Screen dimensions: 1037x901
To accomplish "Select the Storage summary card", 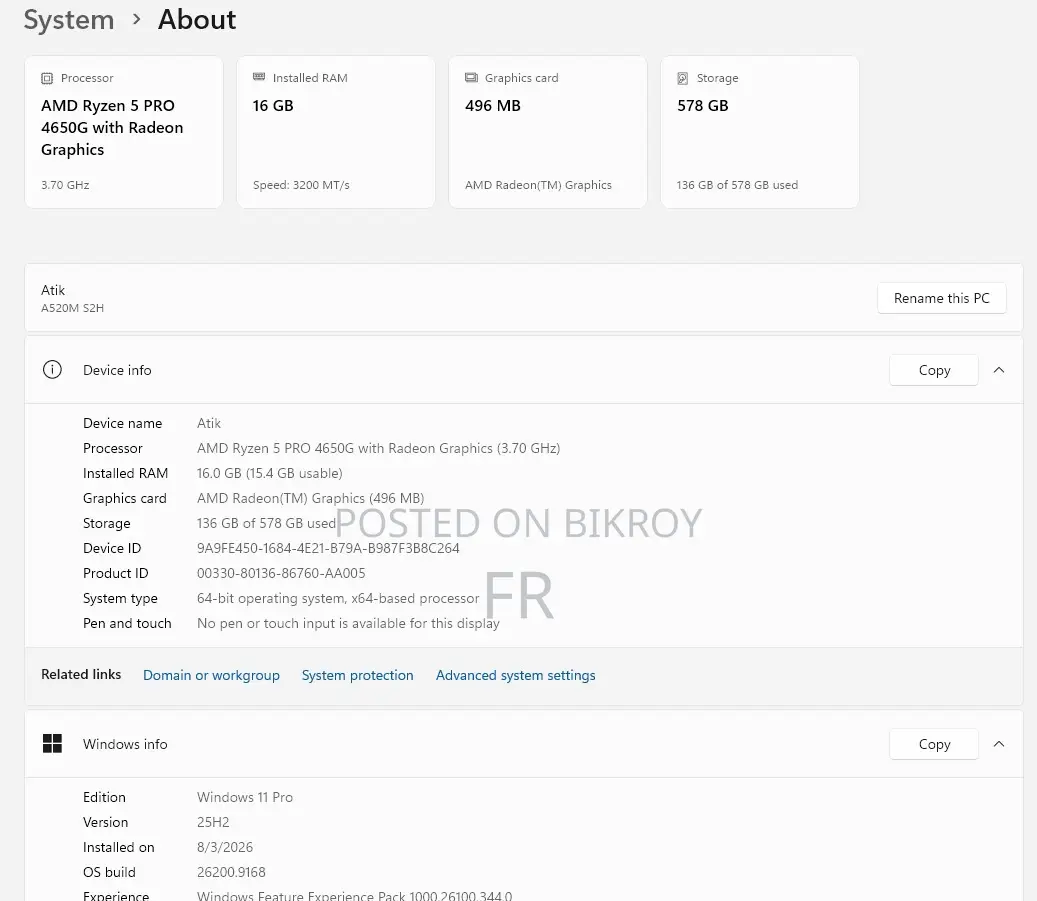I will click(760, 132).
